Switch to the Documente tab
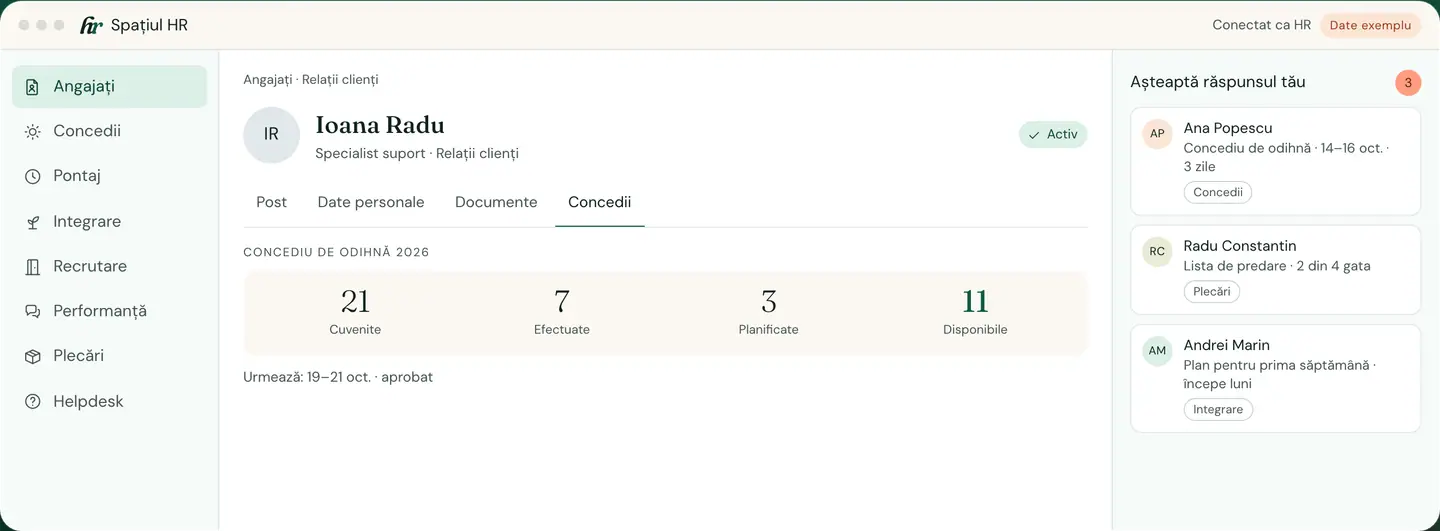Viewport: 1440px width, 531px height. click(x=496, y=202)
